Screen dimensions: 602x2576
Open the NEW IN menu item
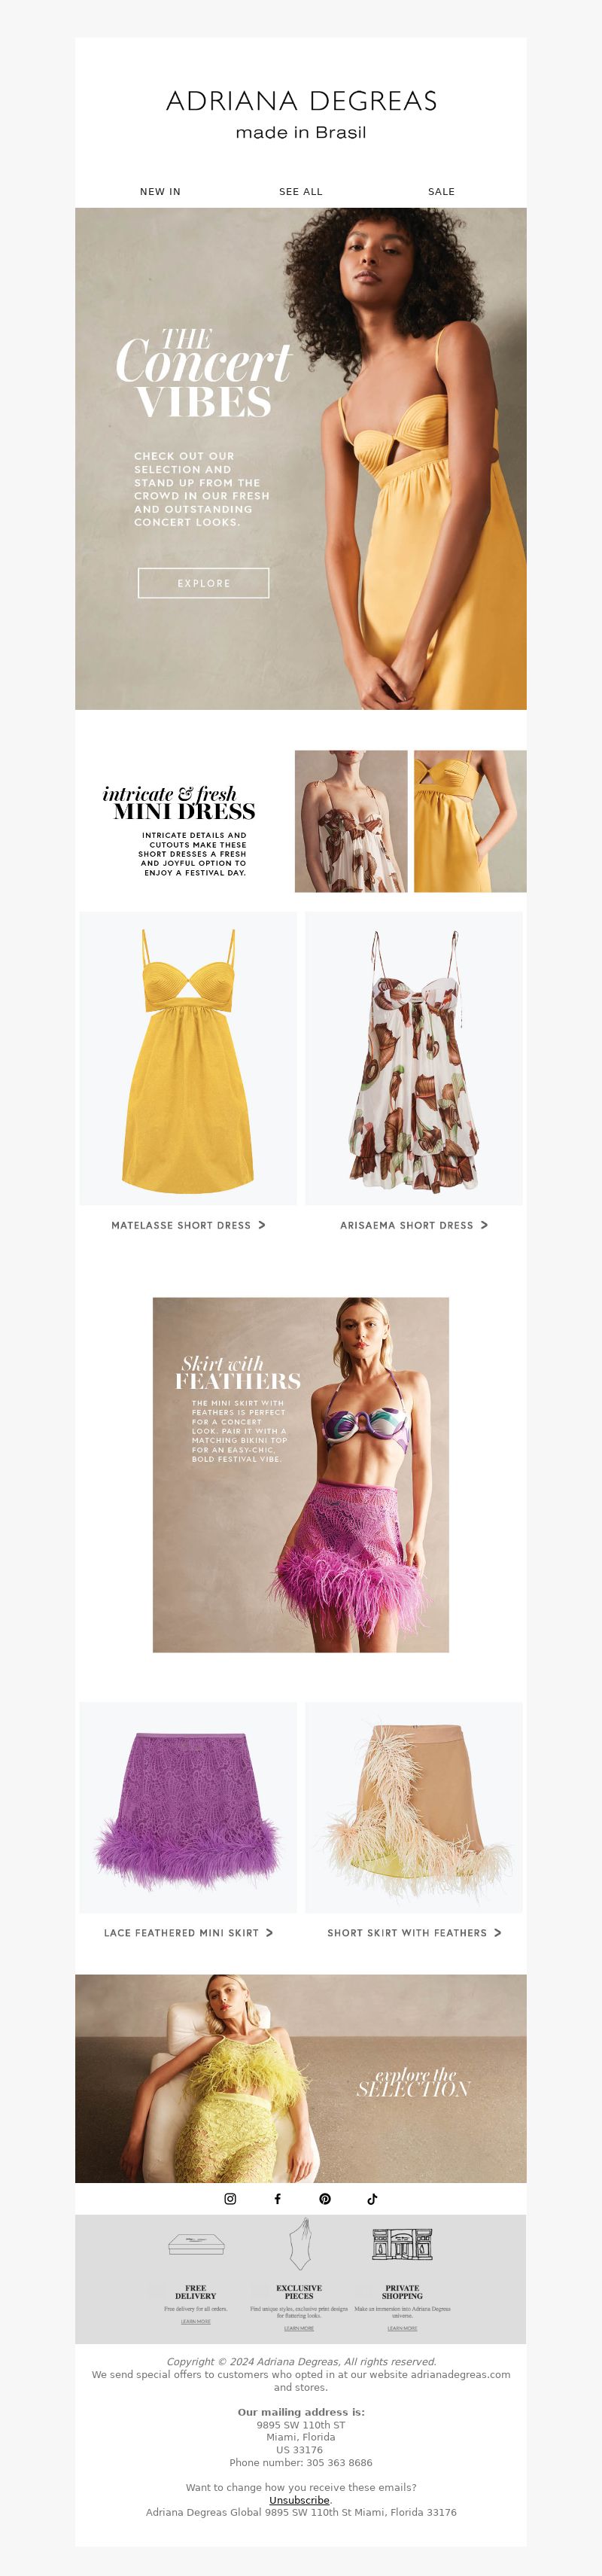(160, 191)
